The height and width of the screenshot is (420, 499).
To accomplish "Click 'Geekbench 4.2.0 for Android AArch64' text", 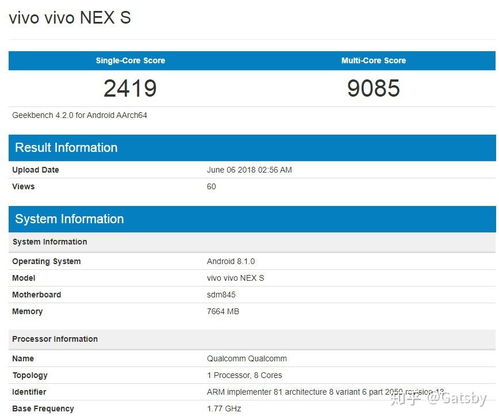I will [79, 115].
